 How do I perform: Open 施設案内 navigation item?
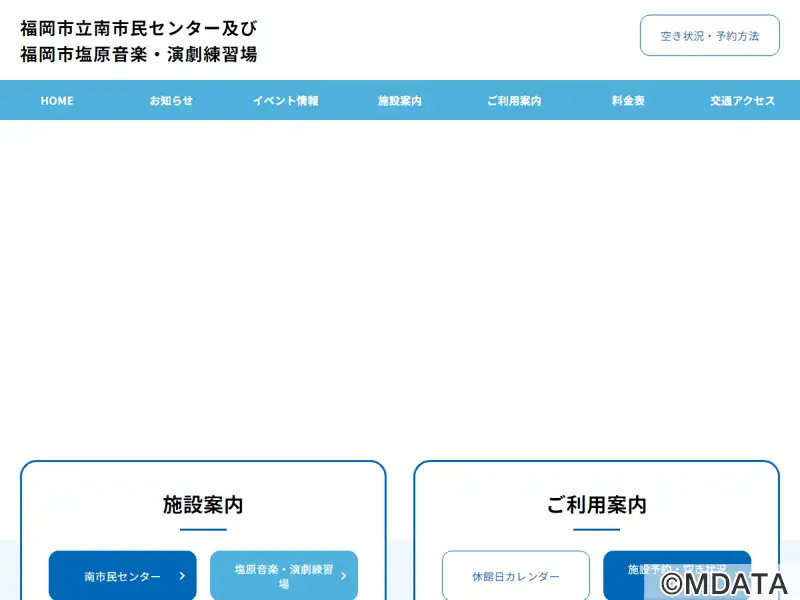click(x=400, y=101)
